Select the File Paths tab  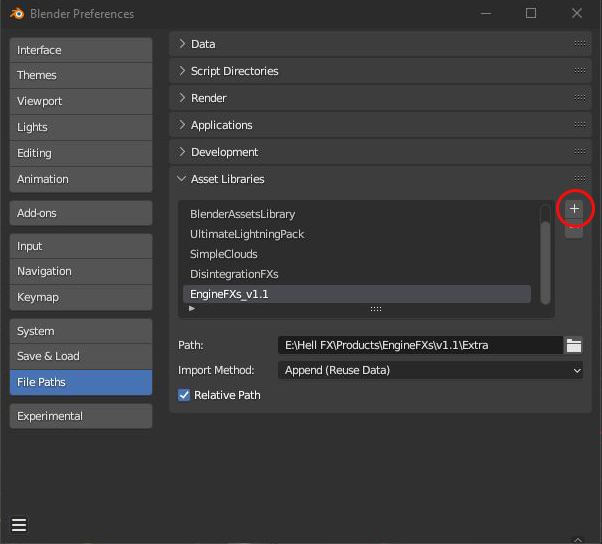coord(81,382)
